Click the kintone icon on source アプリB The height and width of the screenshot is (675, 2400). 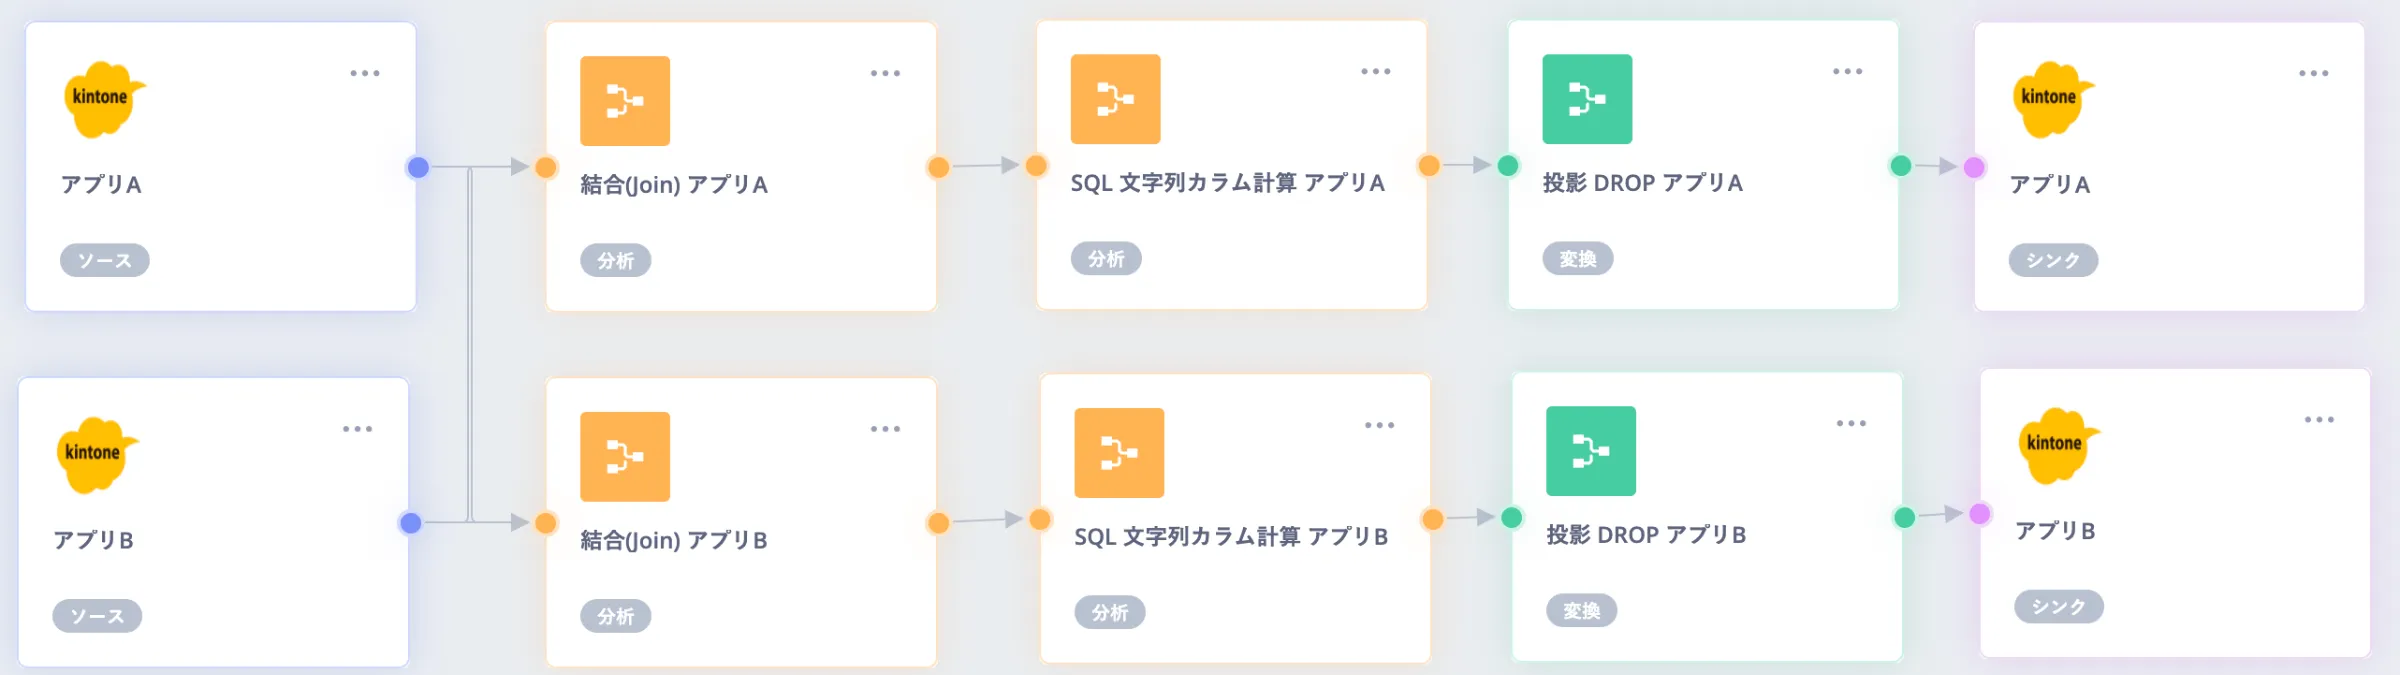pyautogui.click(x=96, y=454)
